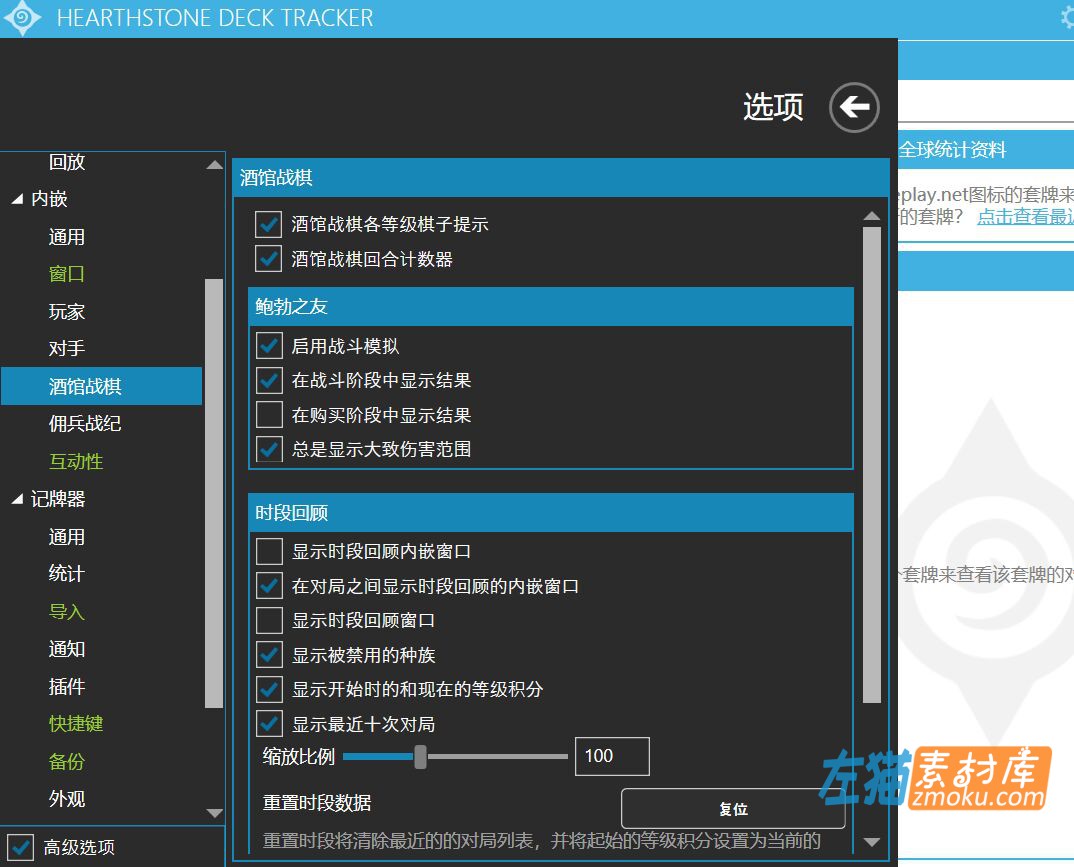Disable 显示最近十次对局
Viewport: 1074px width, 867px height.
[267, 723]
